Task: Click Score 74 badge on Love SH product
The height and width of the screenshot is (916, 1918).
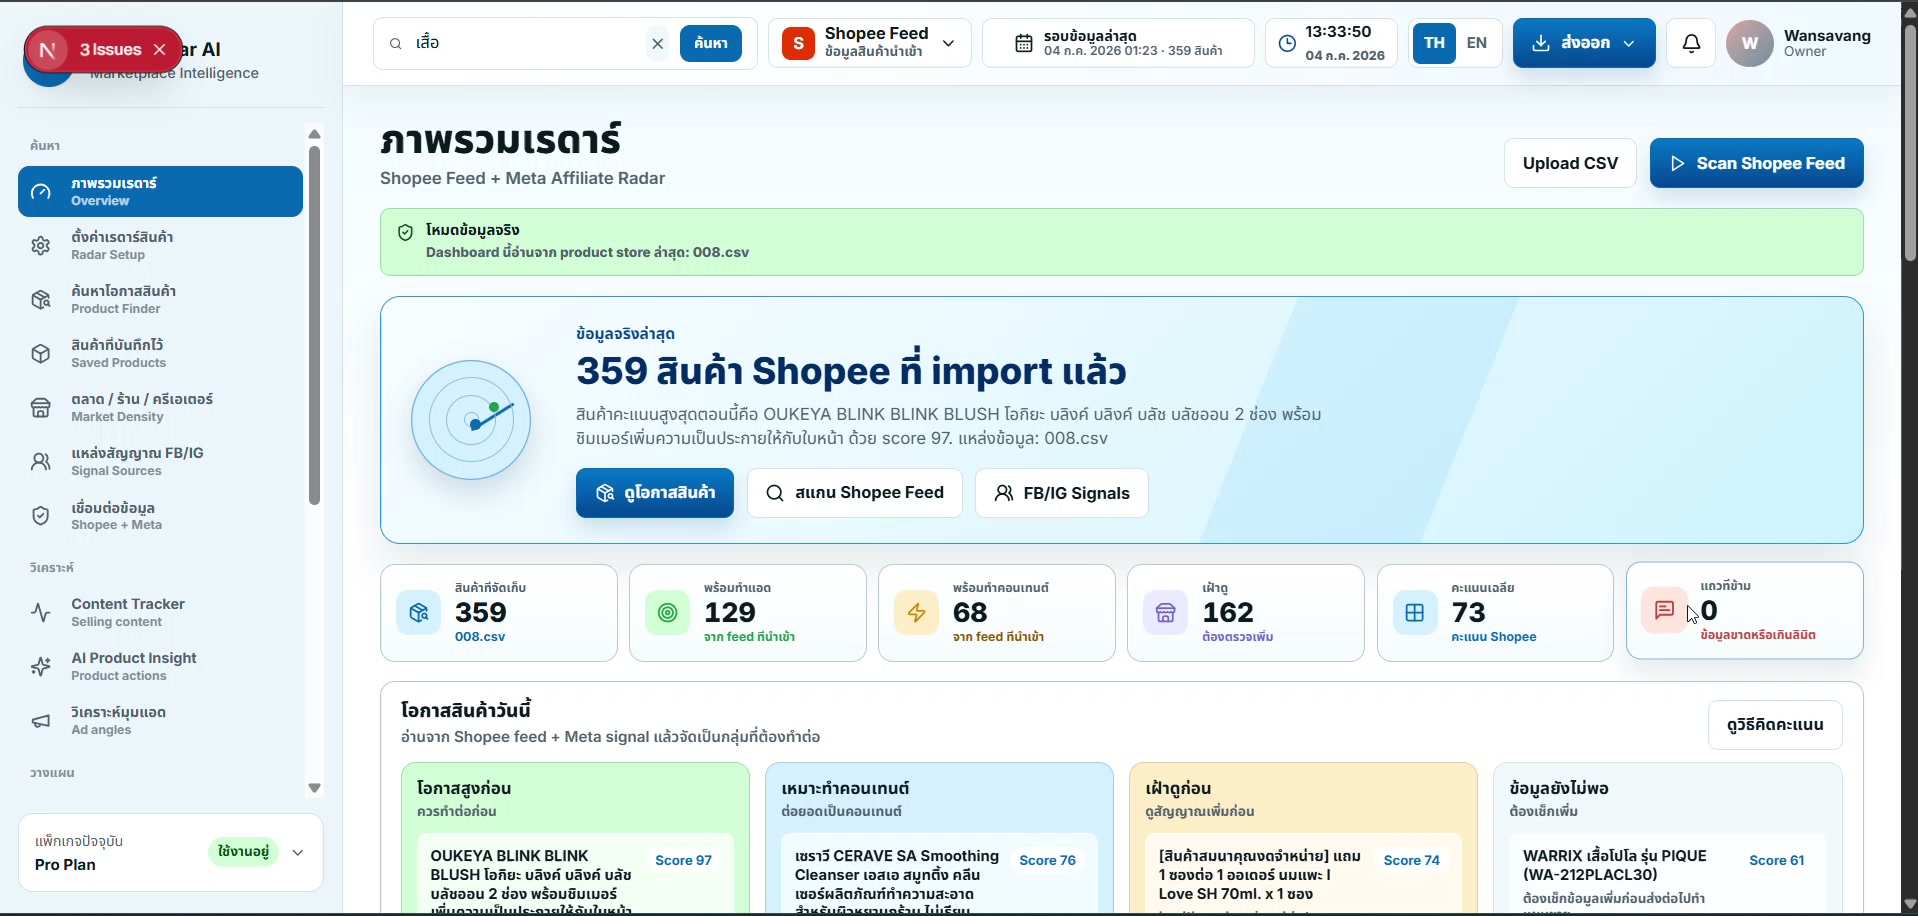Action: click(x=1412, y=860)
